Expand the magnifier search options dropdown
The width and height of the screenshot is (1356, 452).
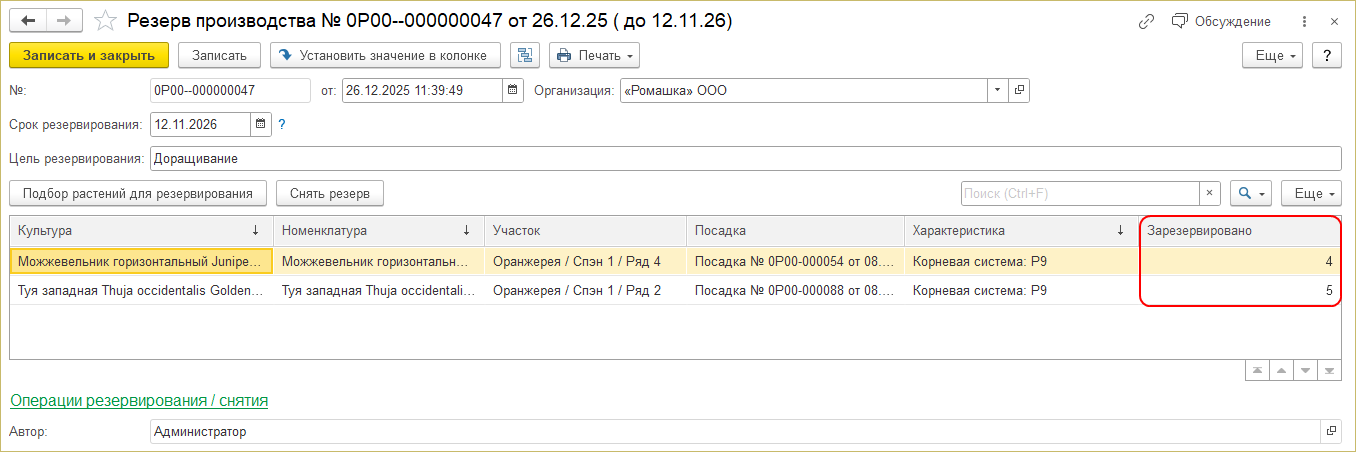(x=1252, y=193)
